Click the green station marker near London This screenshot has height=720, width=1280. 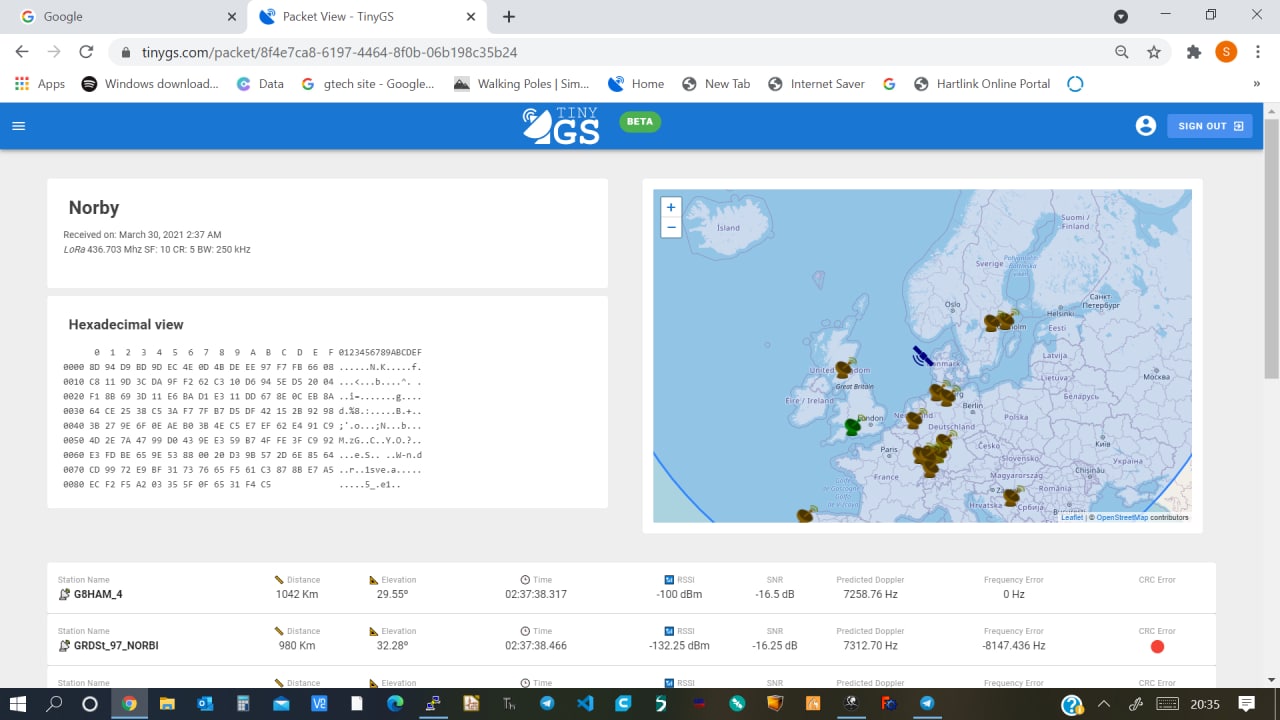852,427
